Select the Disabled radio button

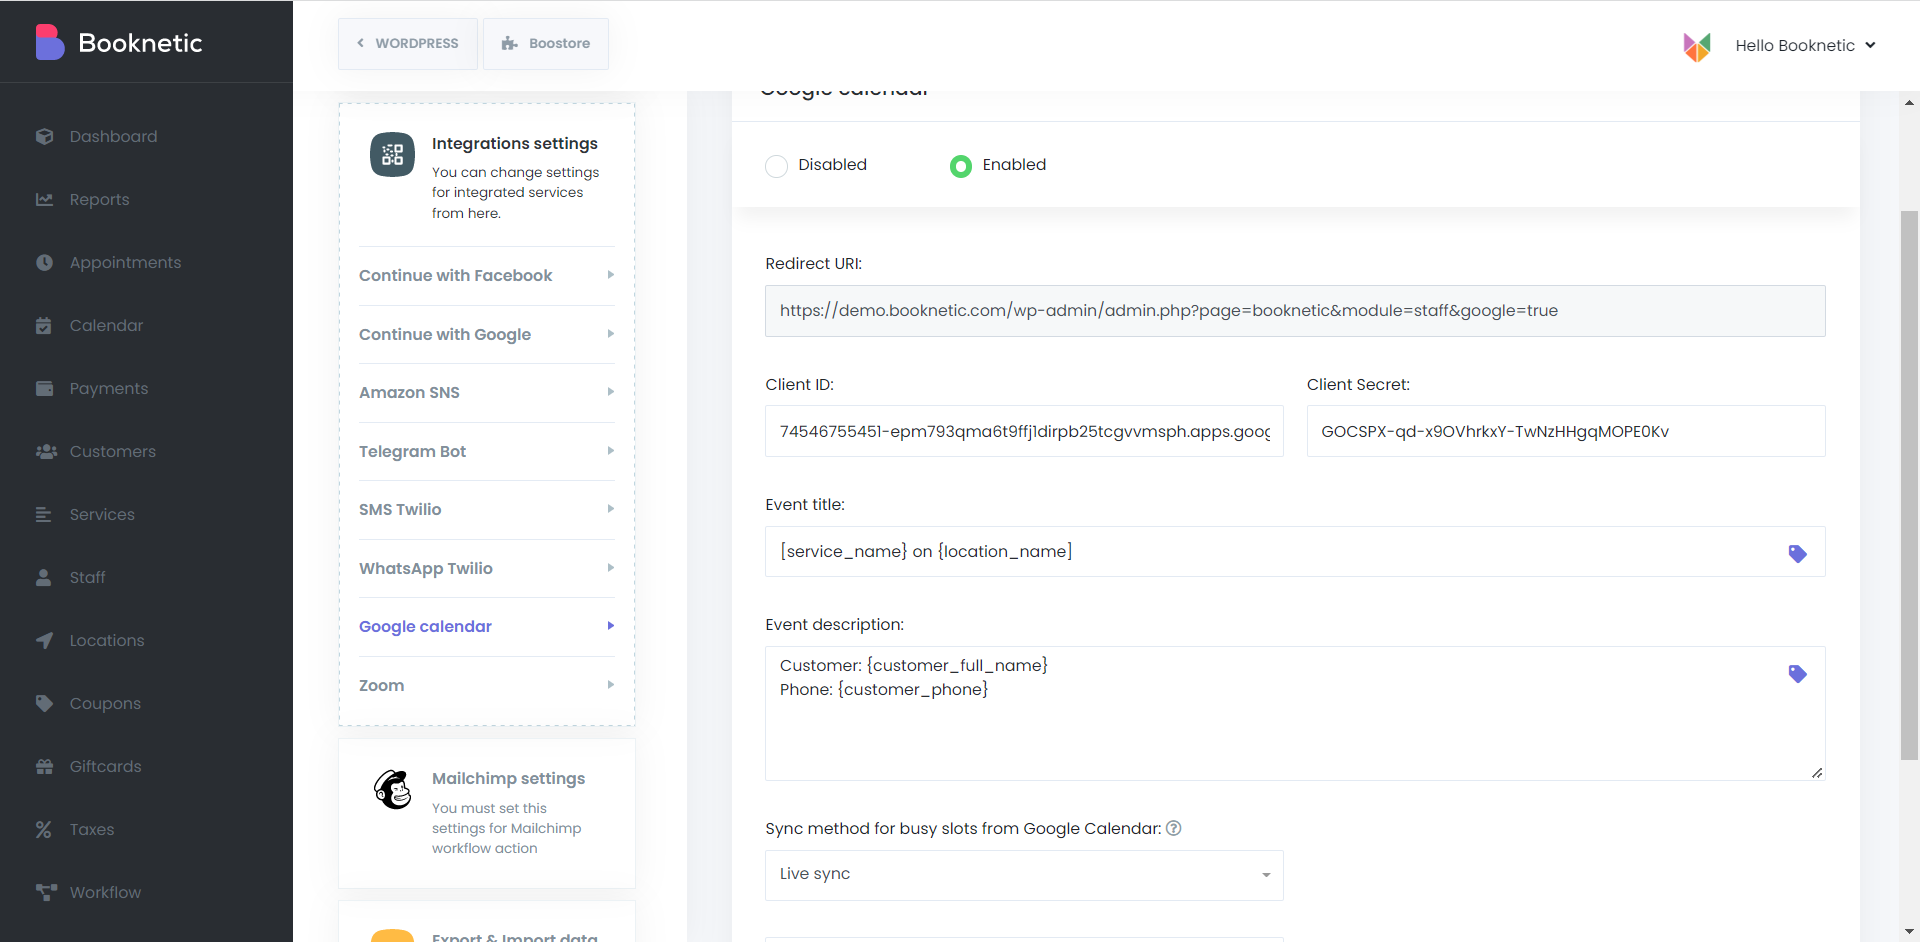click(x=776, y=166)
